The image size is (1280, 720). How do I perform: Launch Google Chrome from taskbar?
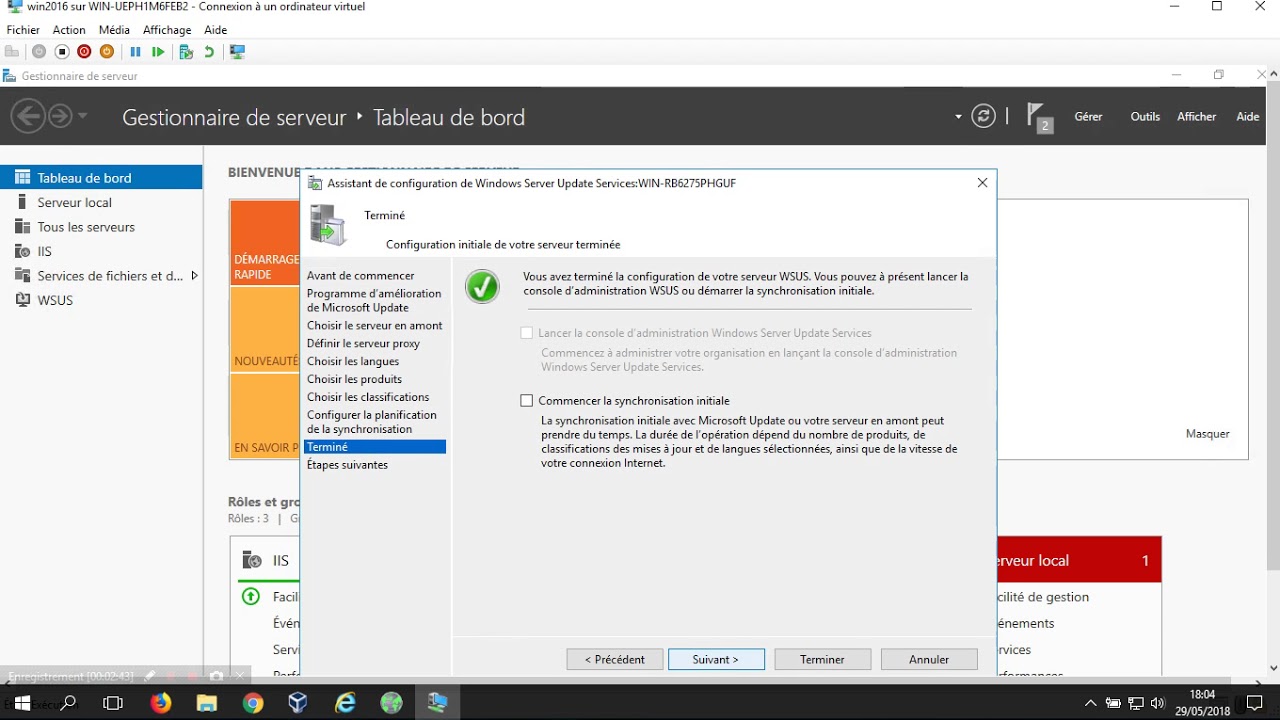(253, 704)
